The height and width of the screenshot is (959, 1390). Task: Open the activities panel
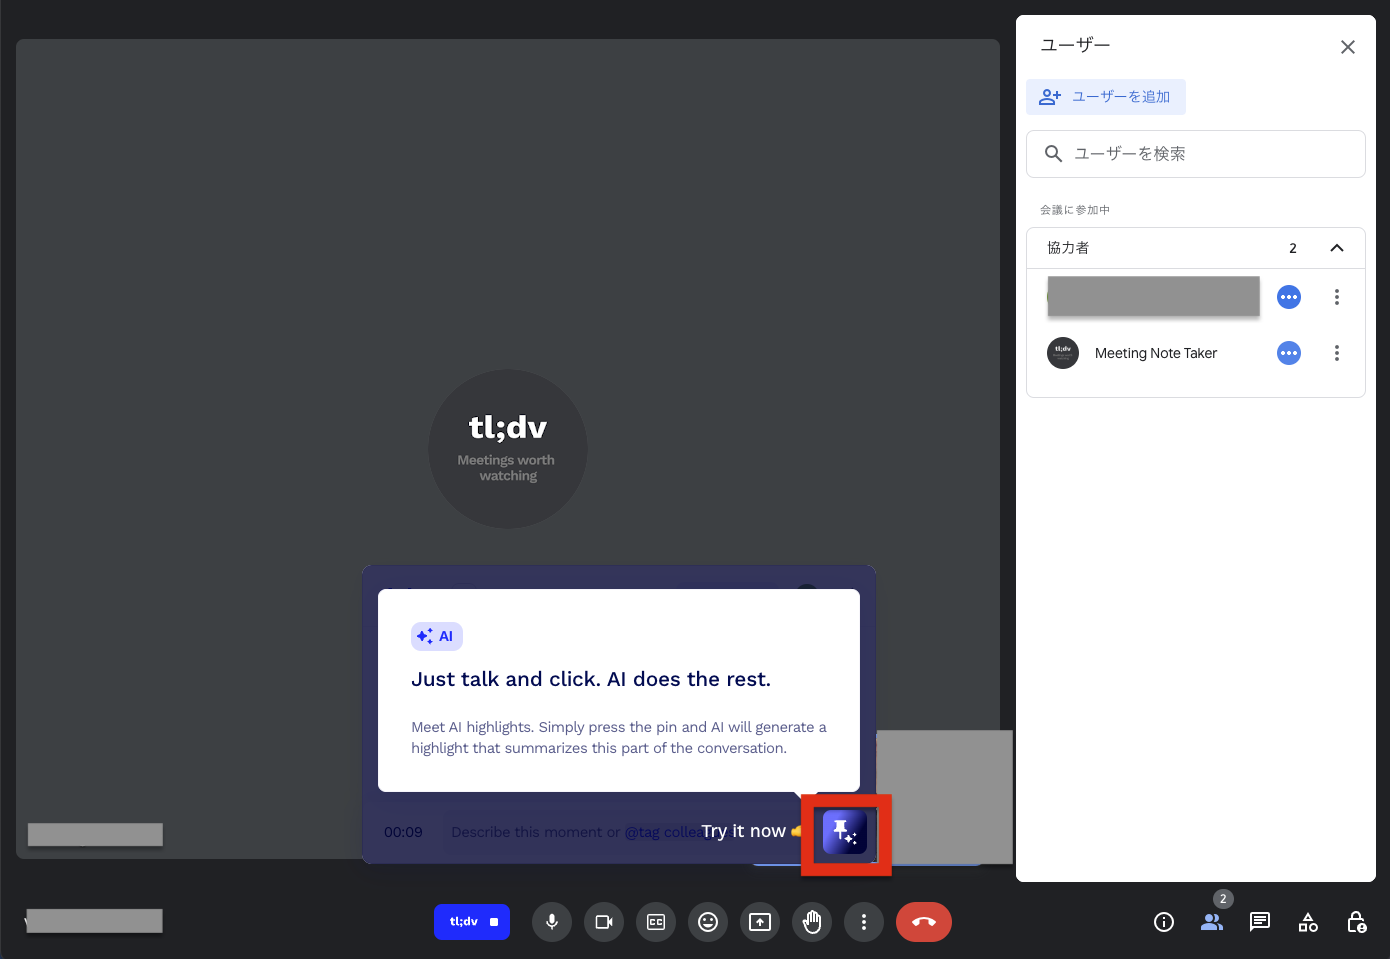[1308, 922]
